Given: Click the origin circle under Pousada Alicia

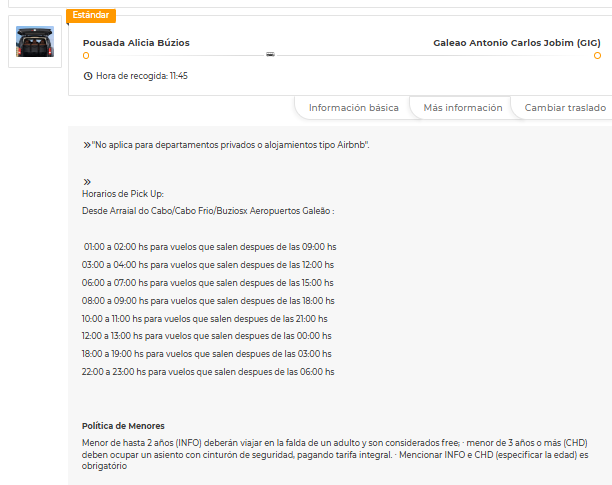Looking at the screenshot, I should pyautogui.click(x=87, y=56).
